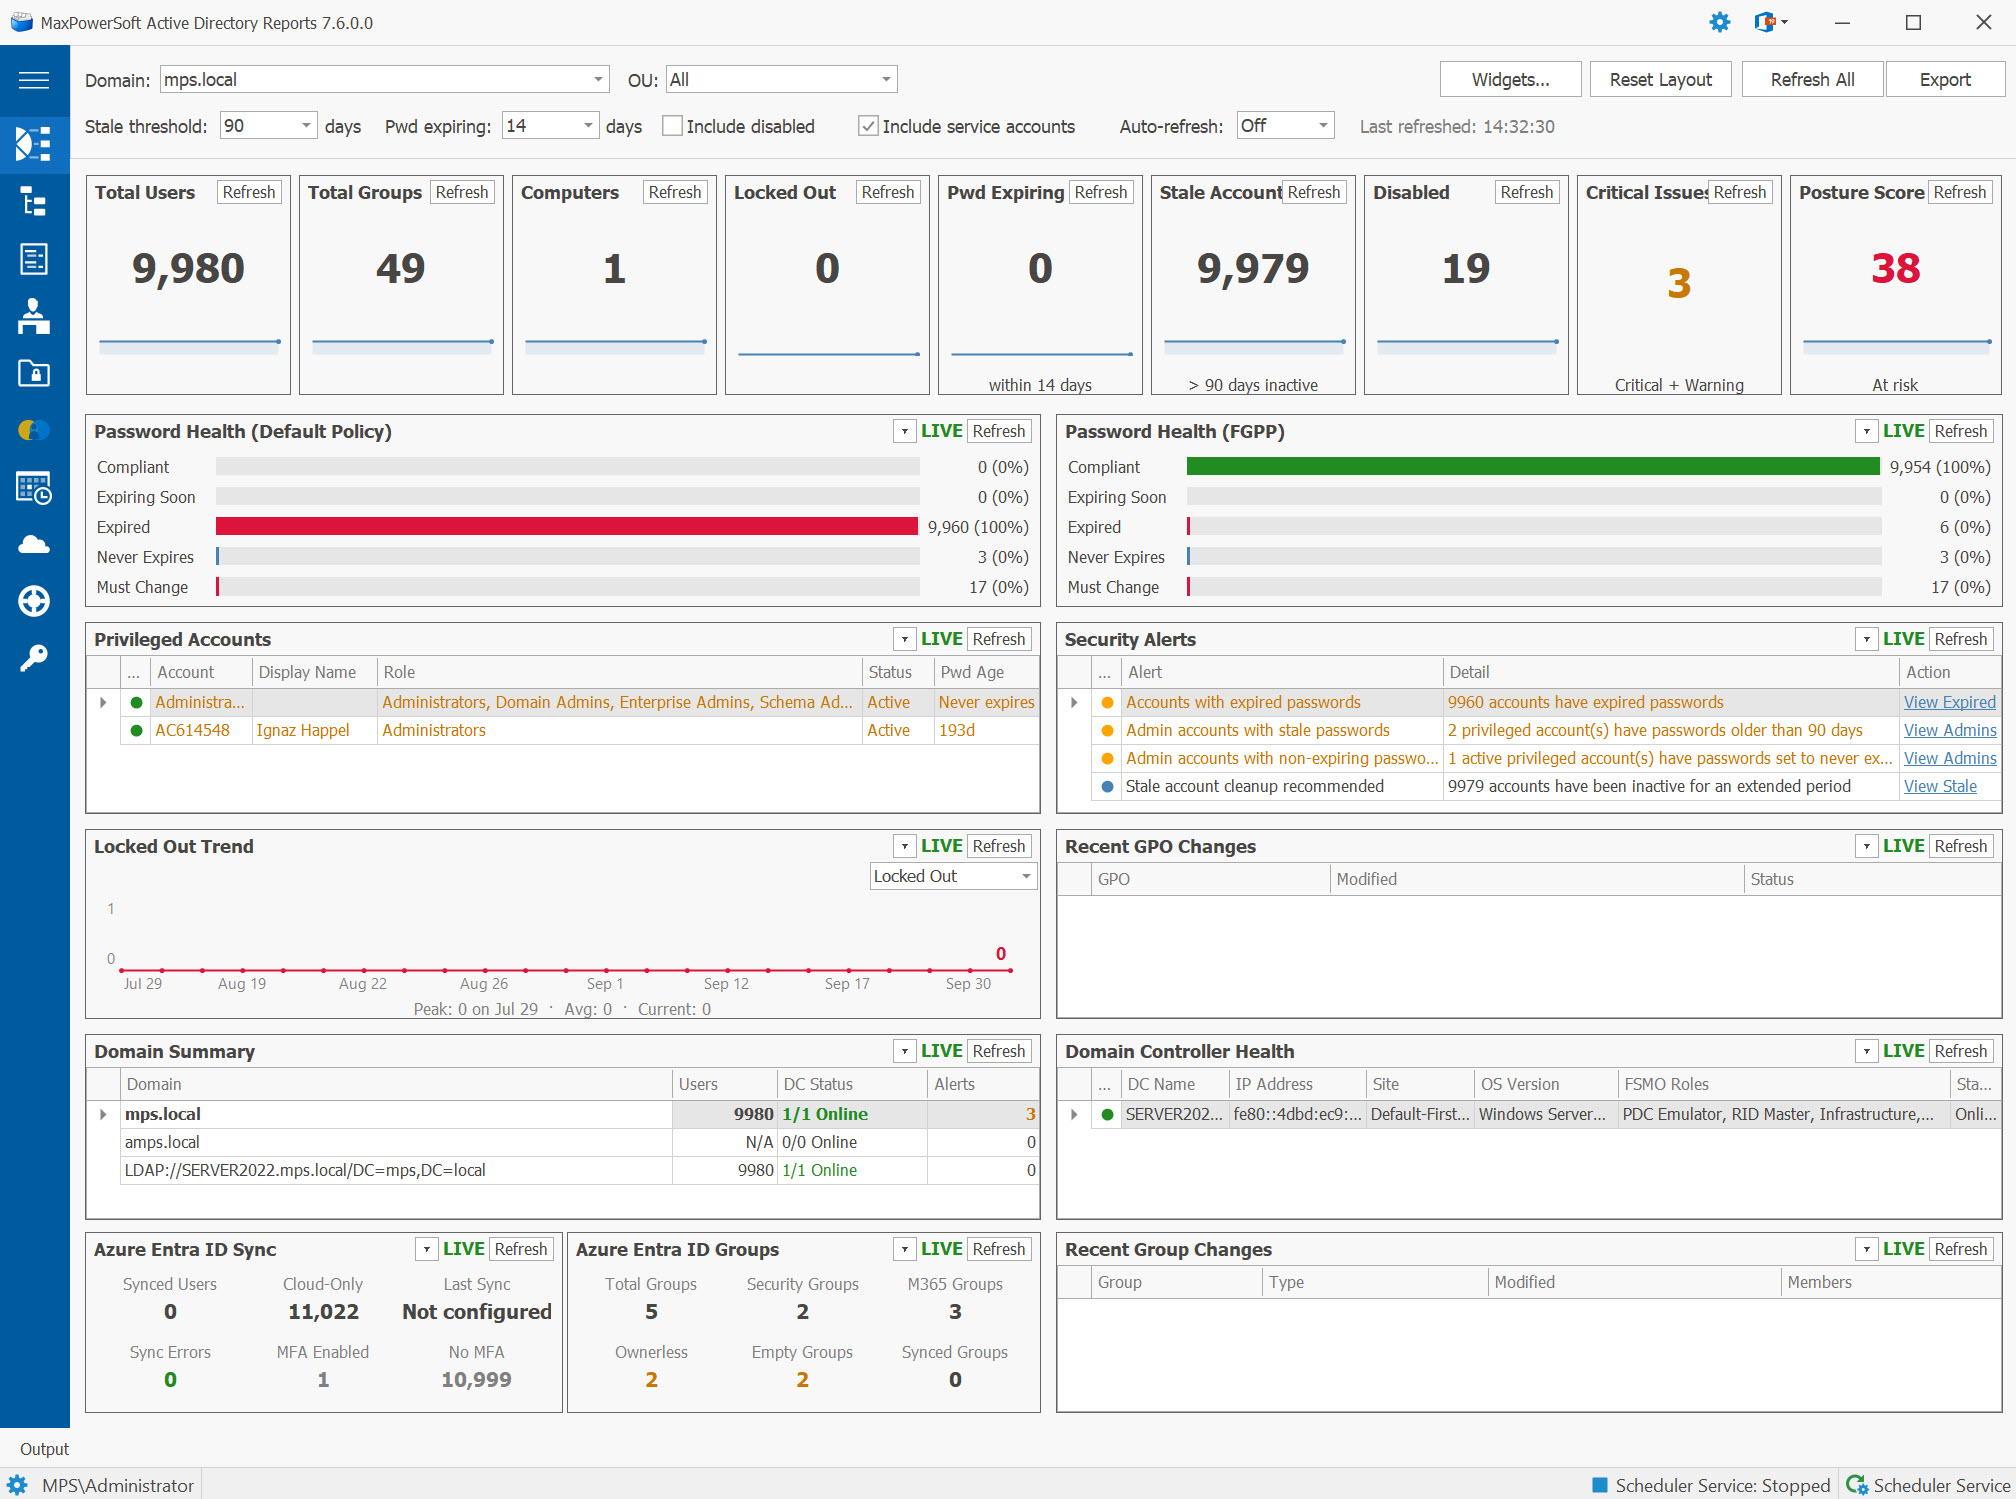The height and width of the screenshot is (1499, 2016).
Task: Open the Domain combo box
Action: (x=385, y=79)
